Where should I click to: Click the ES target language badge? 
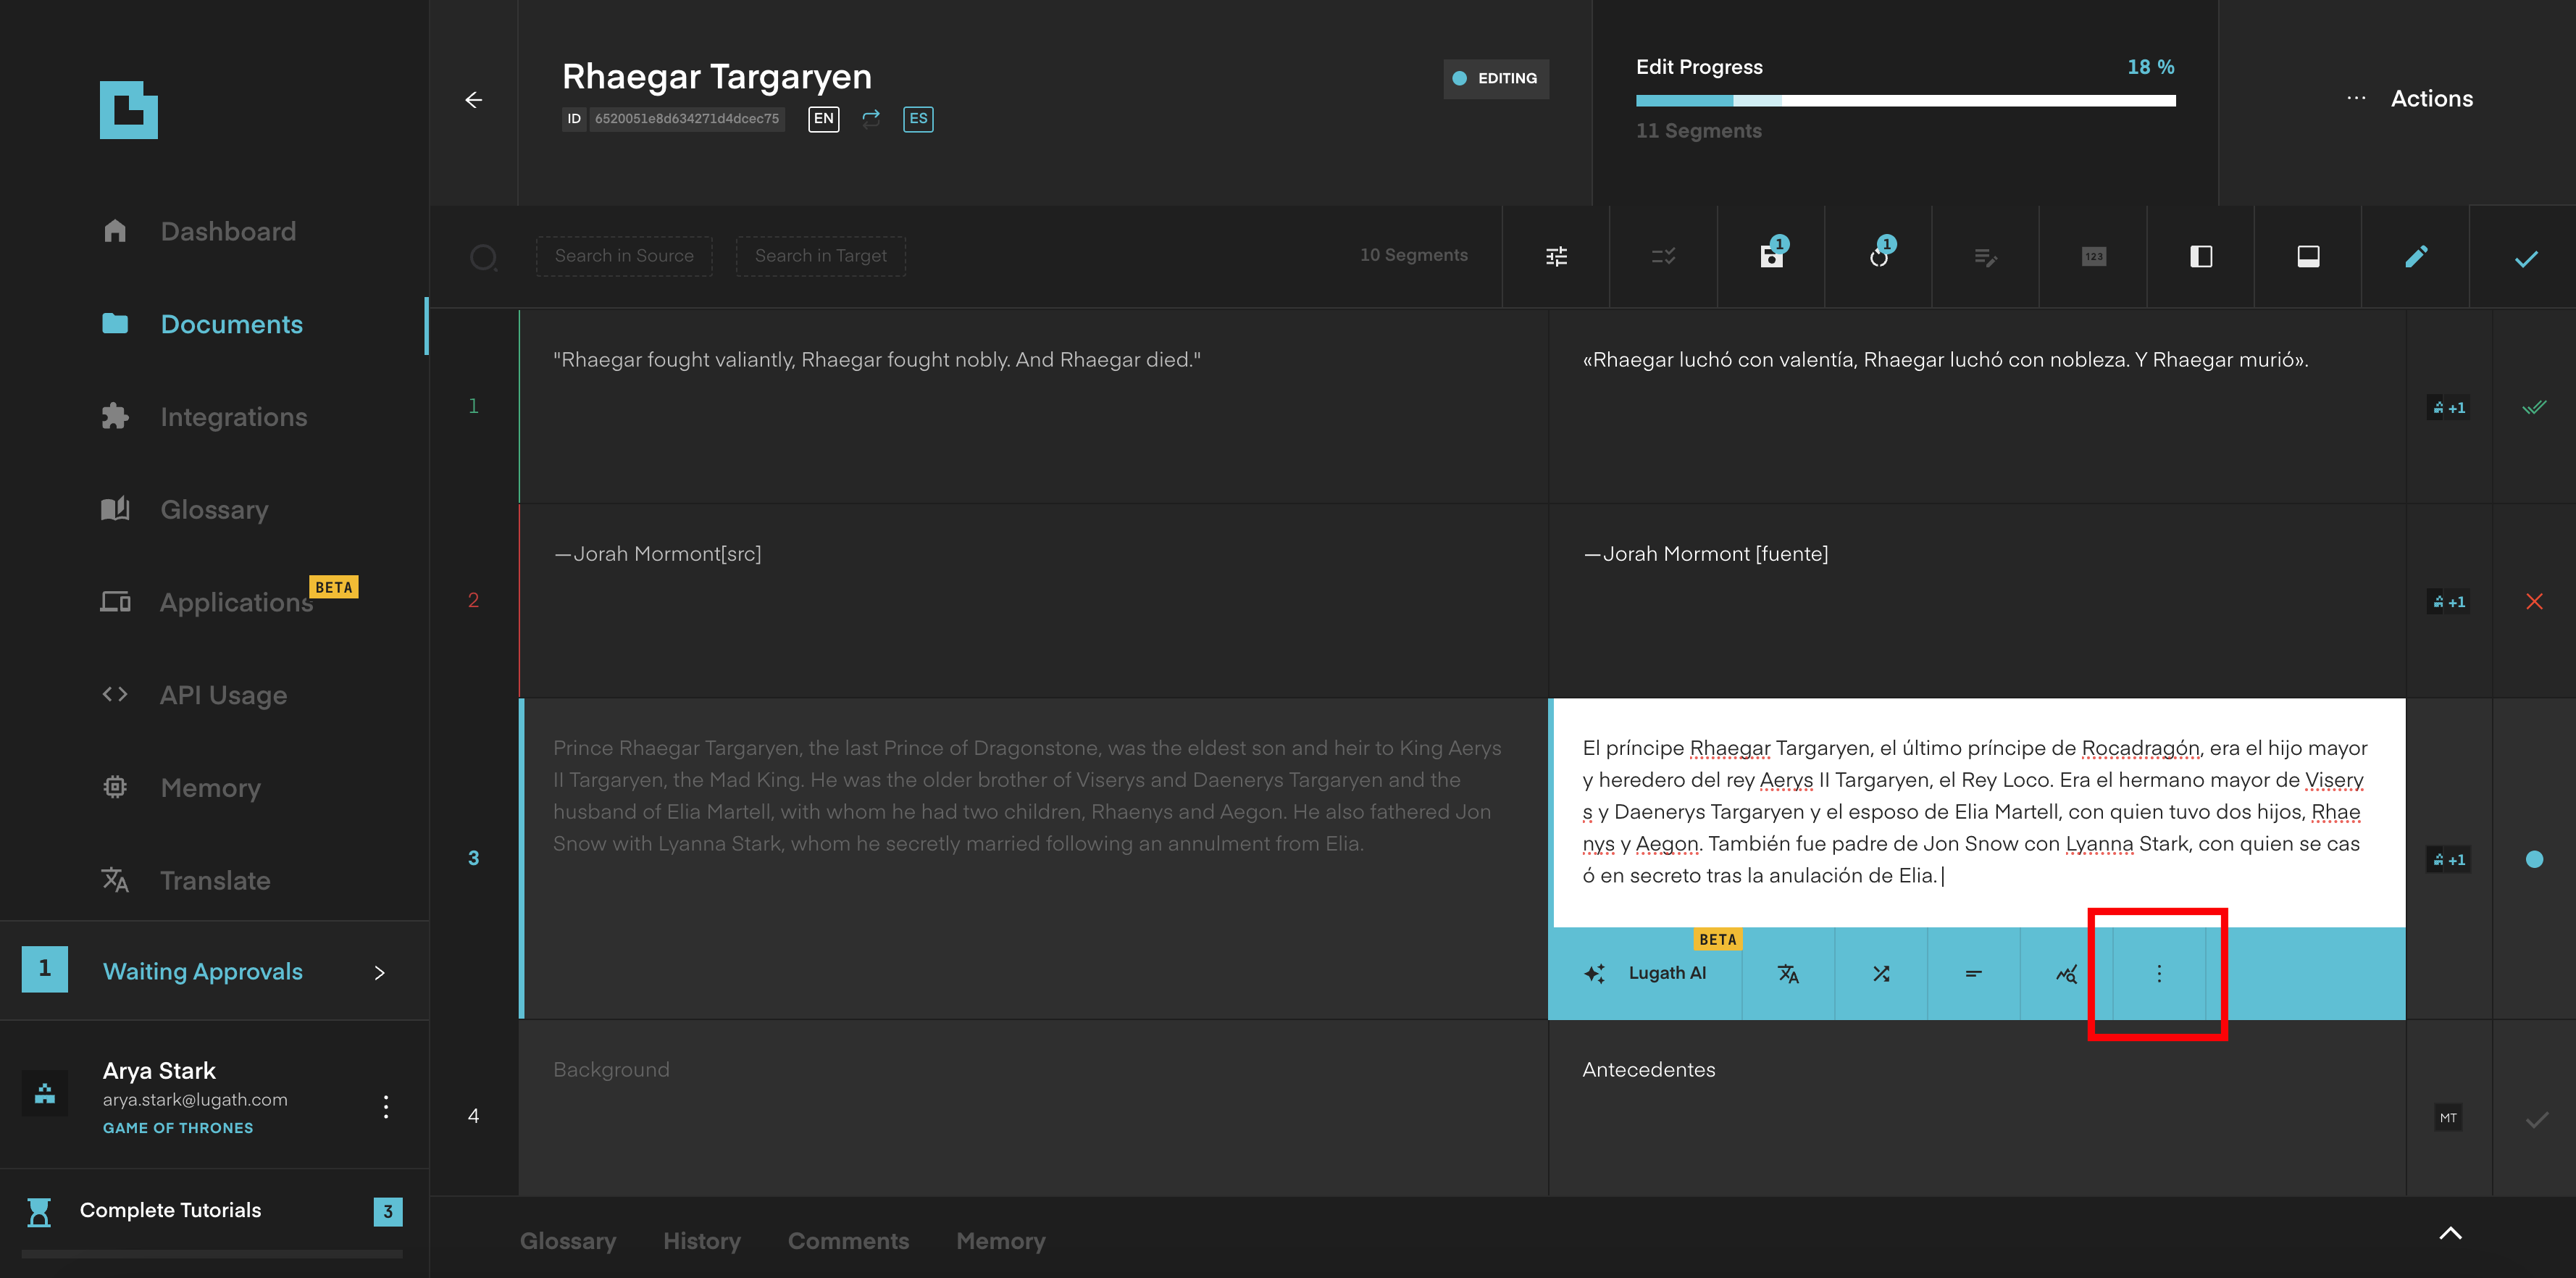918,119
